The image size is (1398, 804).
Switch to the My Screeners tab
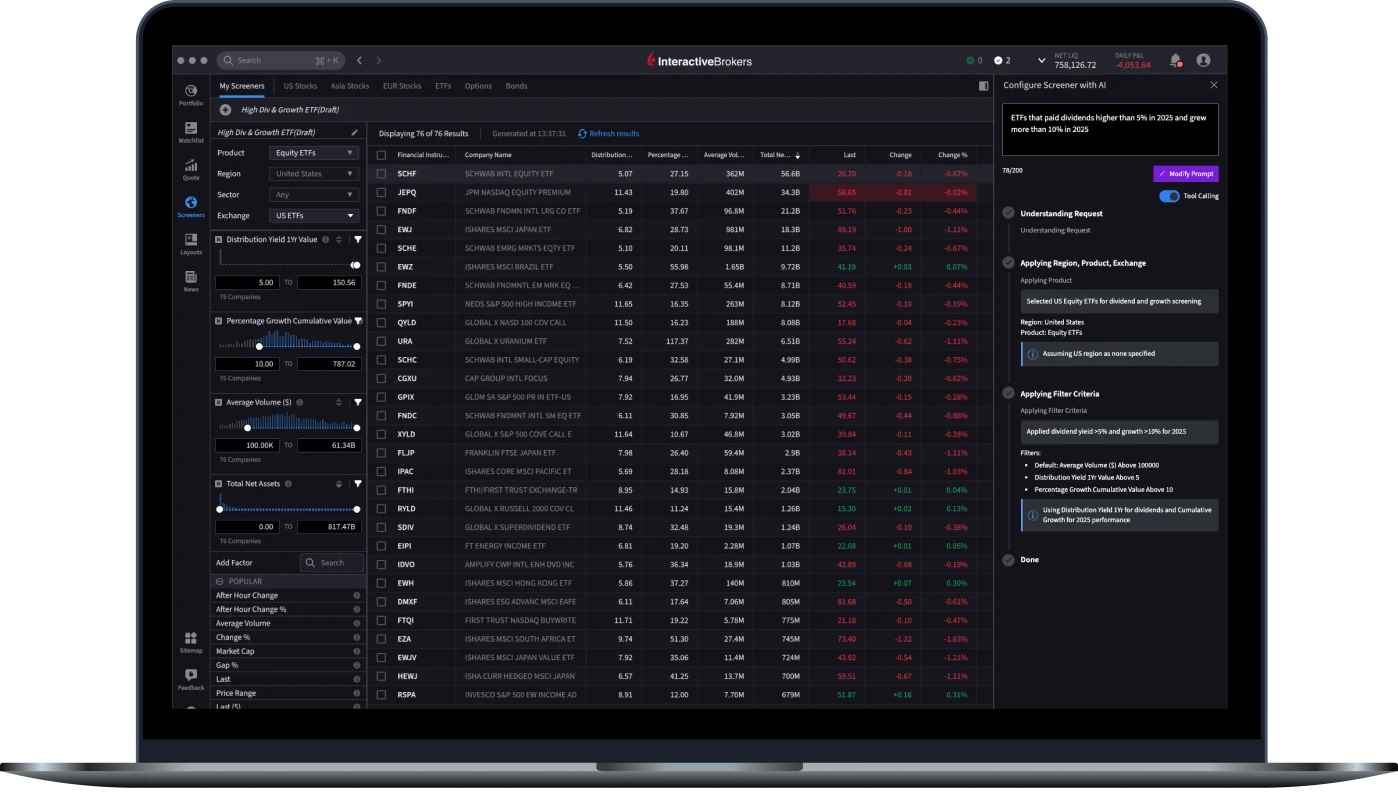click(242, 86)
